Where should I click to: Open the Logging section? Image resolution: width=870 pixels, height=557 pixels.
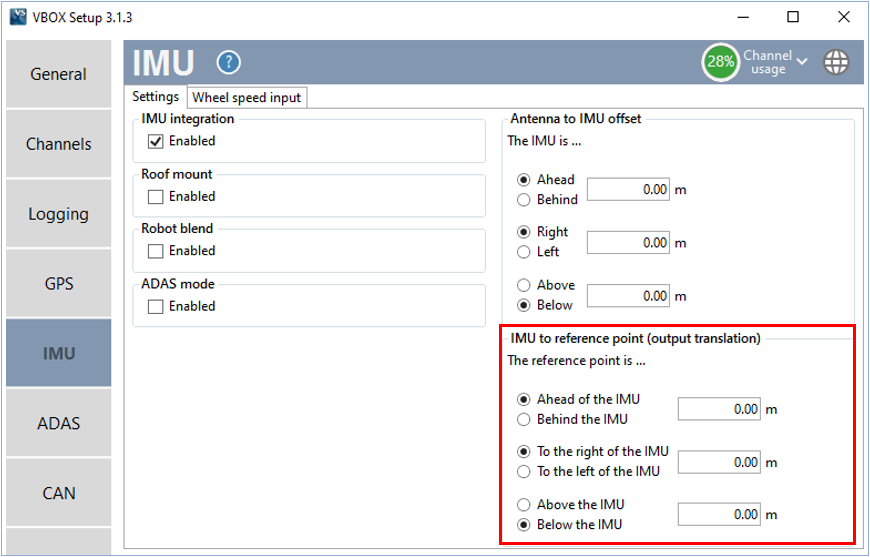58,214
